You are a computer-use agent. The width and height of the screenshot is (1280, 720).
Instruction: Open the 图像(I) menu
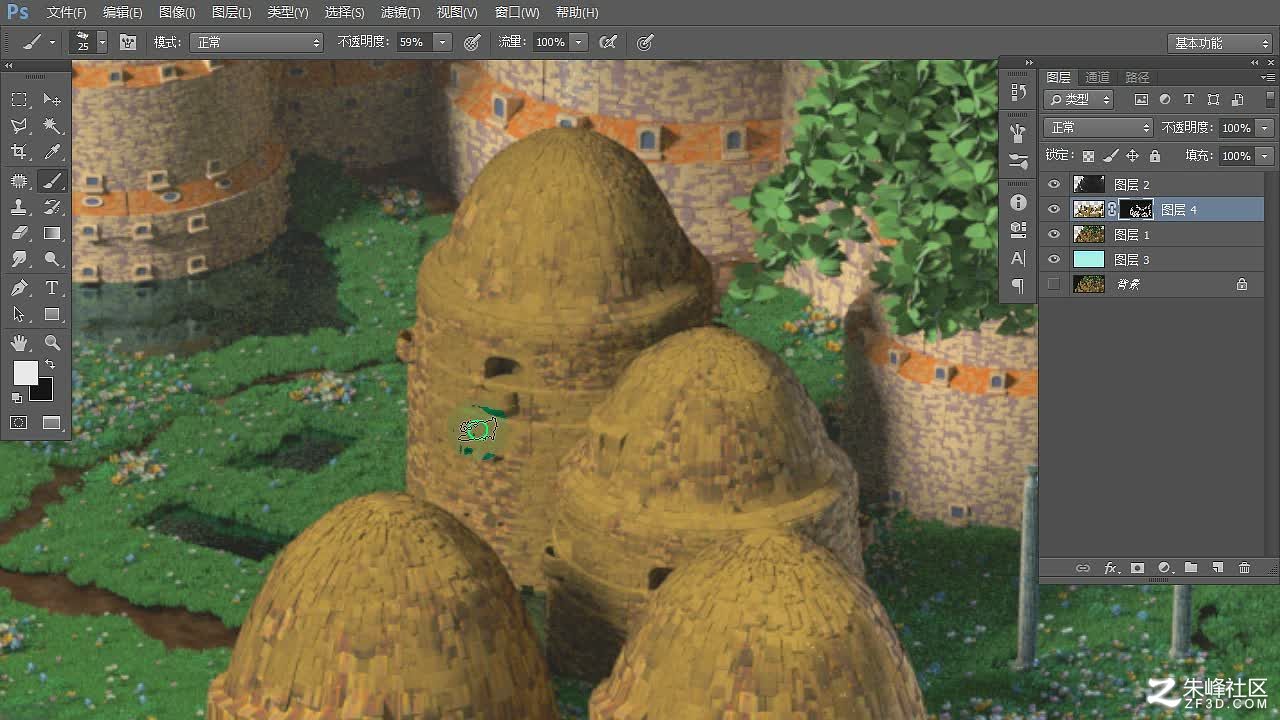pos(177,13)
